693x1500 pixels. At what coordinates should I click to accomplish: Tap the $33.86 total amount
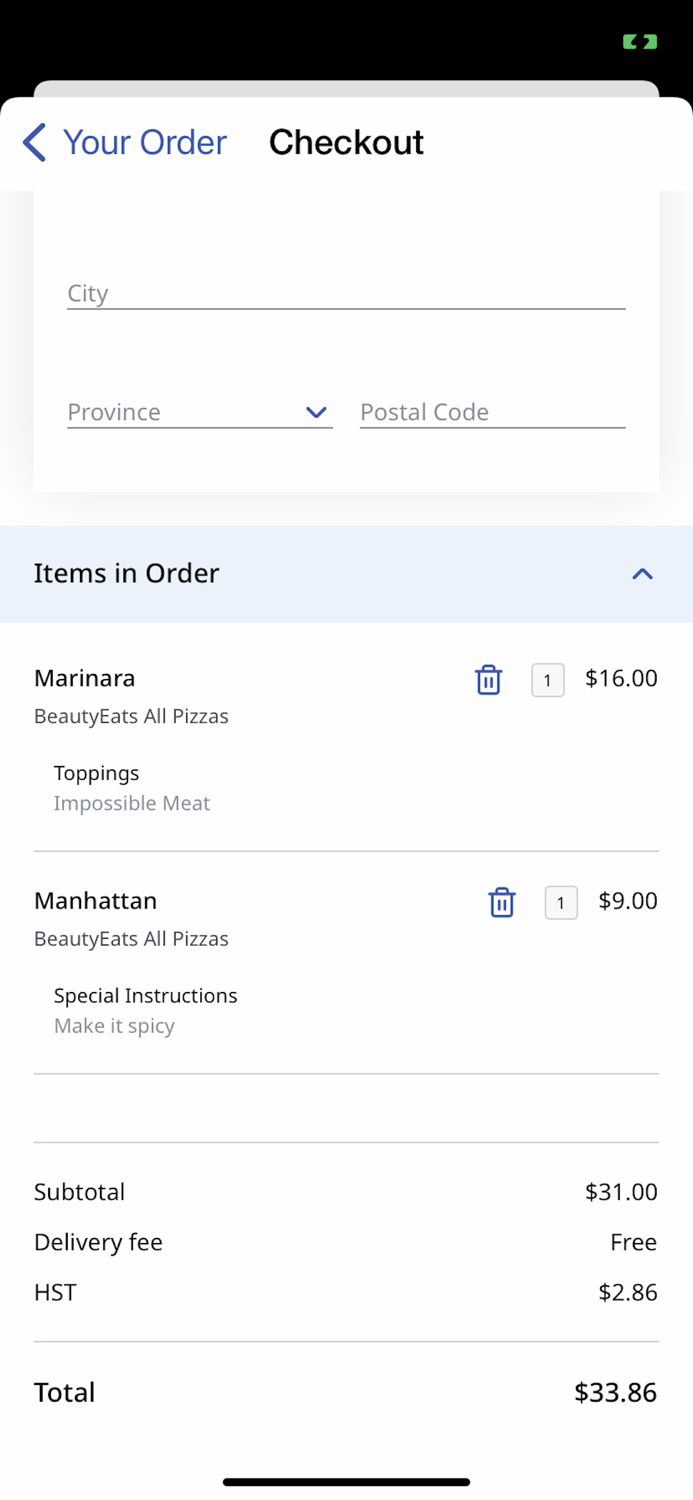[x=615, y=1392]
